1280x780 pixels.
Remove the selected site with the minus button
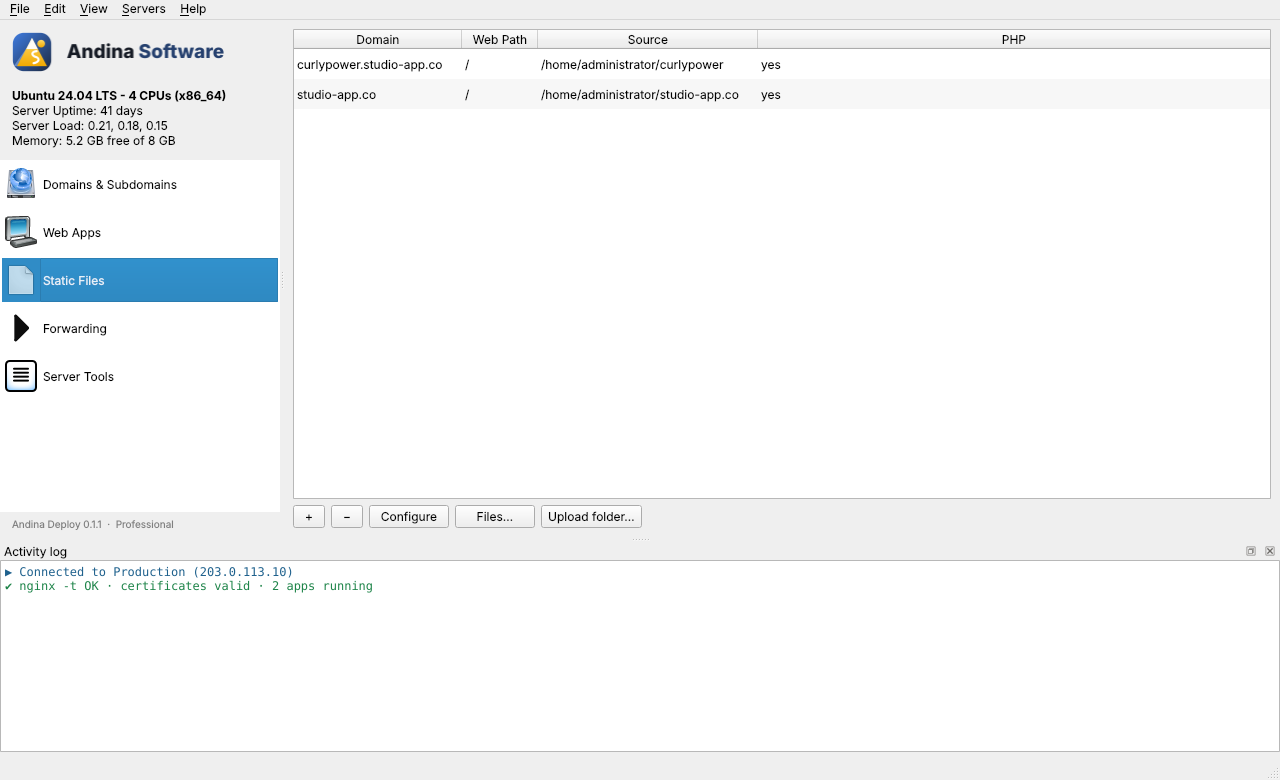pos(347,517)
